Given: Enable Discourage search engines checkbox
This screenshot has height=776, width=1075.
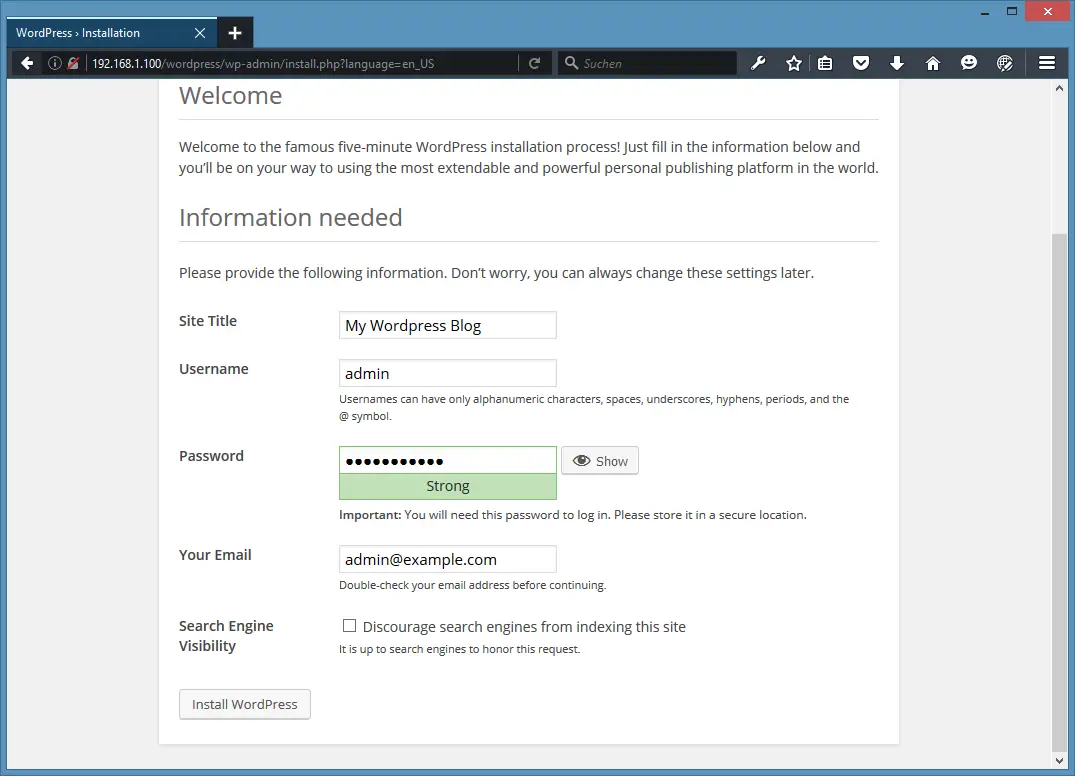Looking at the screenshot, I should (x=350, y=625).
